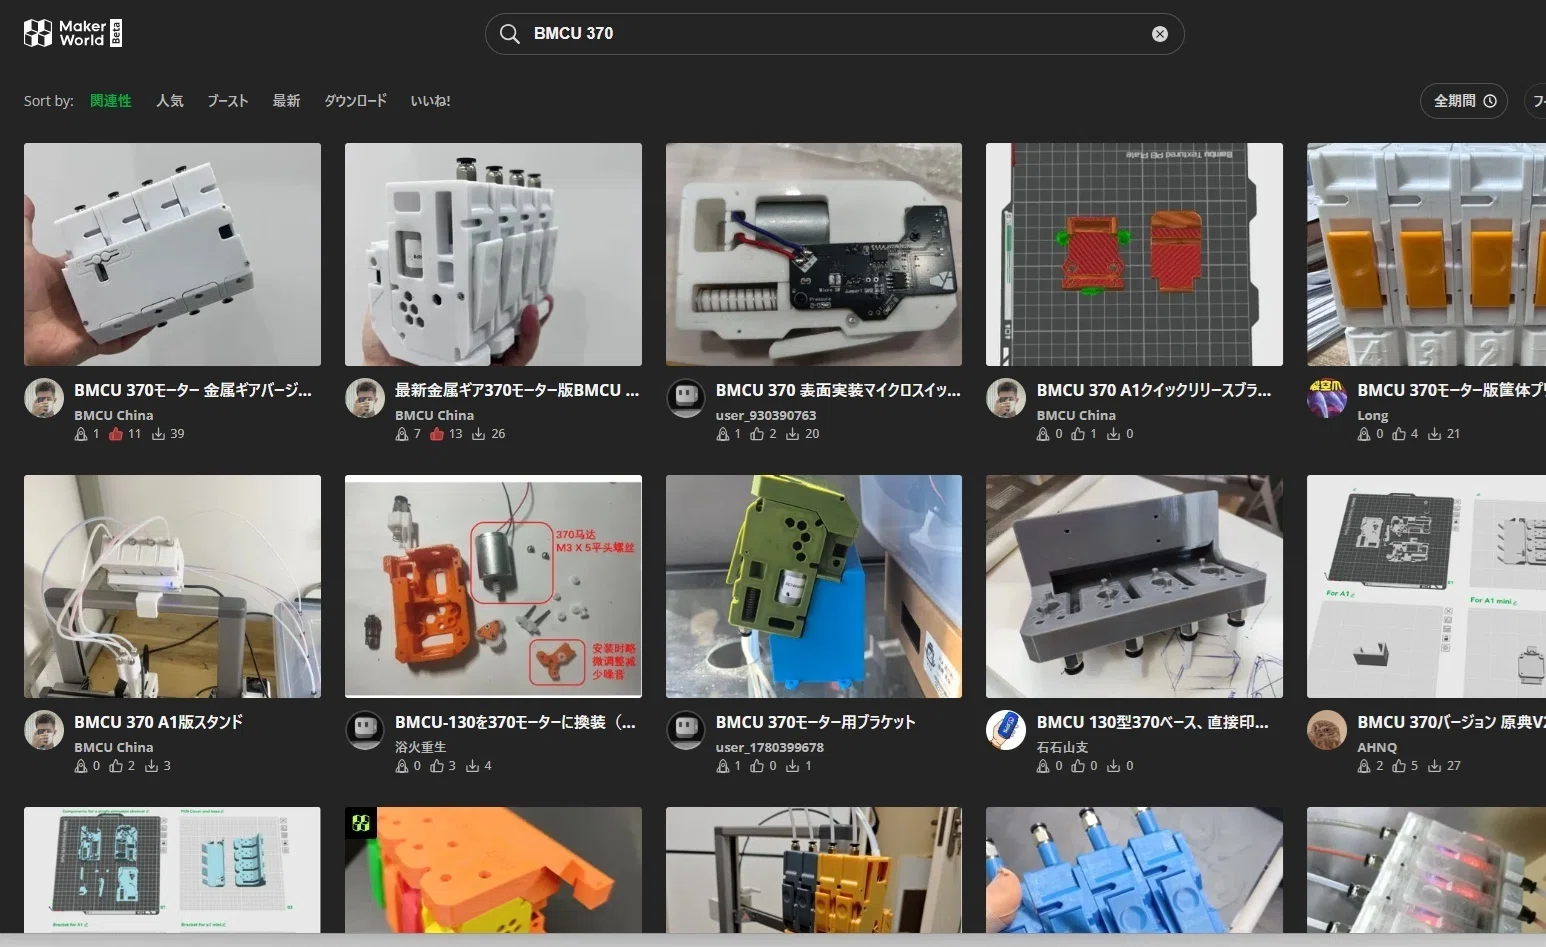
Task: Like the BMCU 370 表面実装マイクロスイッ... model
Action: pyautogui.click(x=757, y=434)
